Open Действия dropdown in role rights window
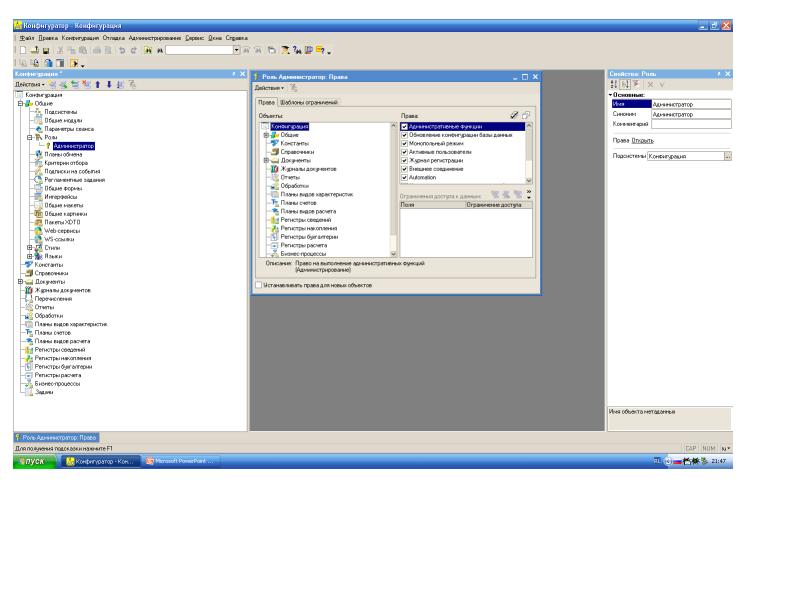Image resolution: width=800 pixels, height=600 pixels. coord(269,88)
